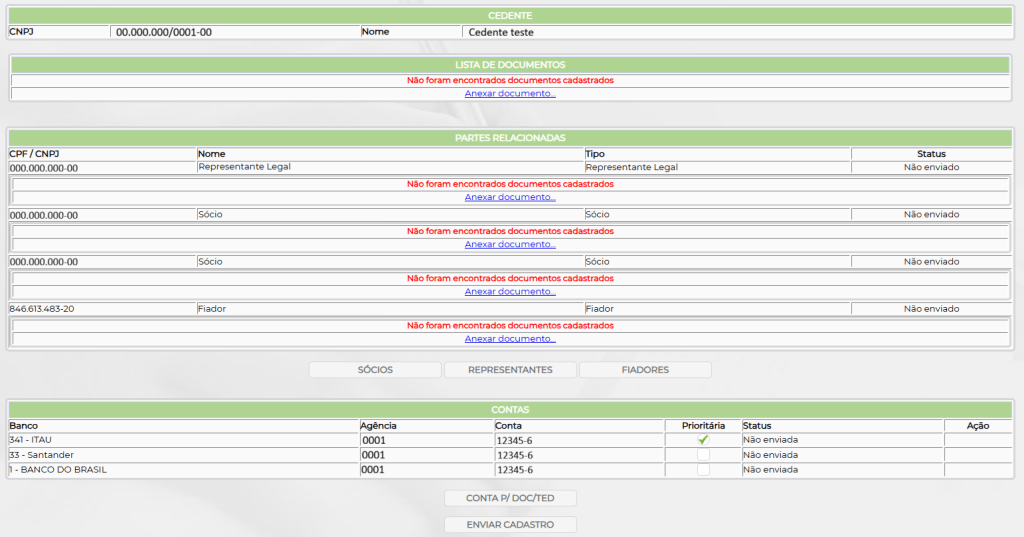This screenshot has height=537, width=1024.
Task: Click Anexar documento link under Fiador row
Action: [x=510, y=338]
